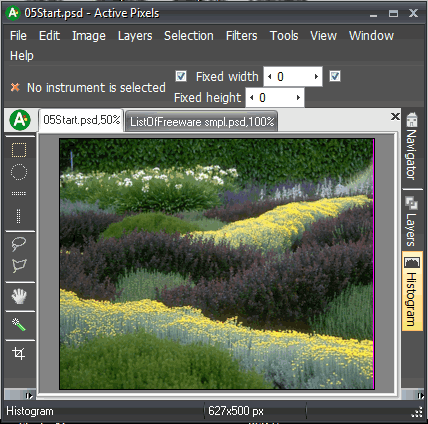Open the Layers side panel
Screen dimensions: 428x424
[412, 222]
